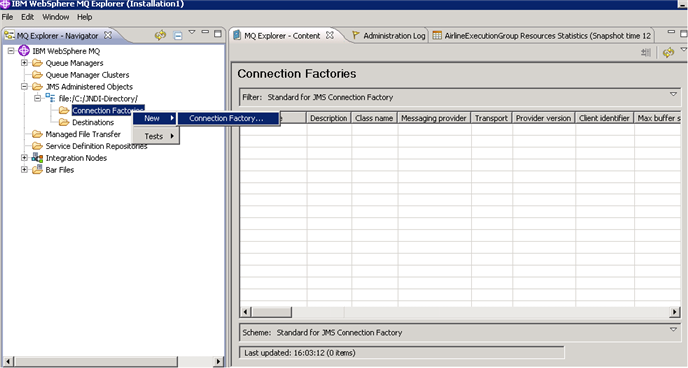Click the Destinations folder icon
Image resolution: width=688 pixels, height=368 pixels.
(64, 122)
